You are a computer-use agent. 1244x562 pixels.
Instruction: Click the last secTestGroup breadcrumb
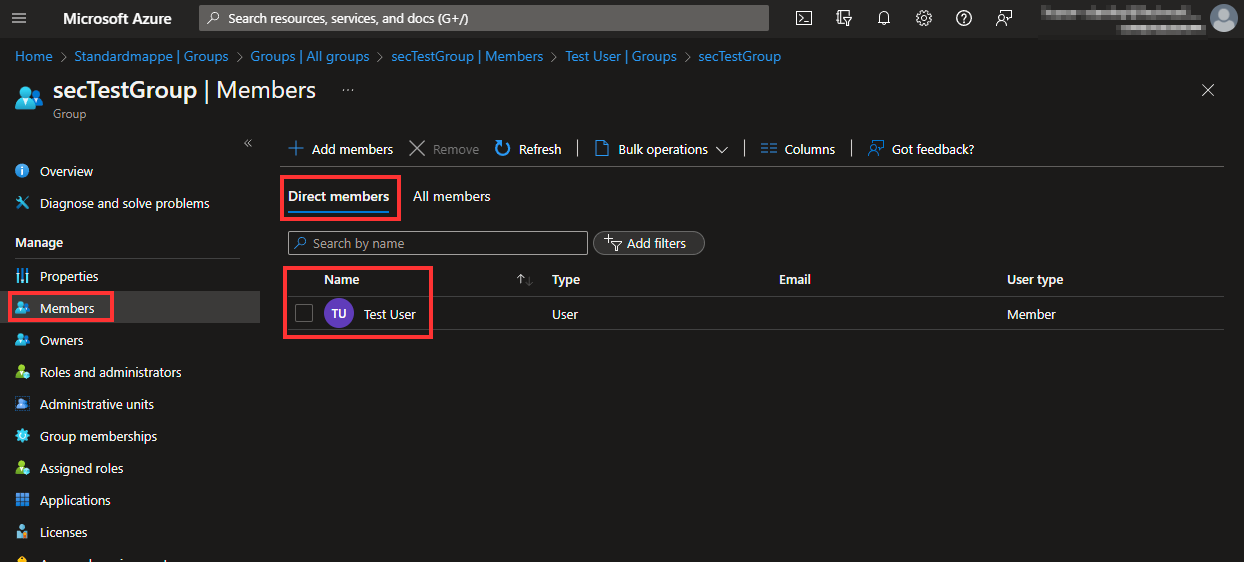click(x=740, y=56)
